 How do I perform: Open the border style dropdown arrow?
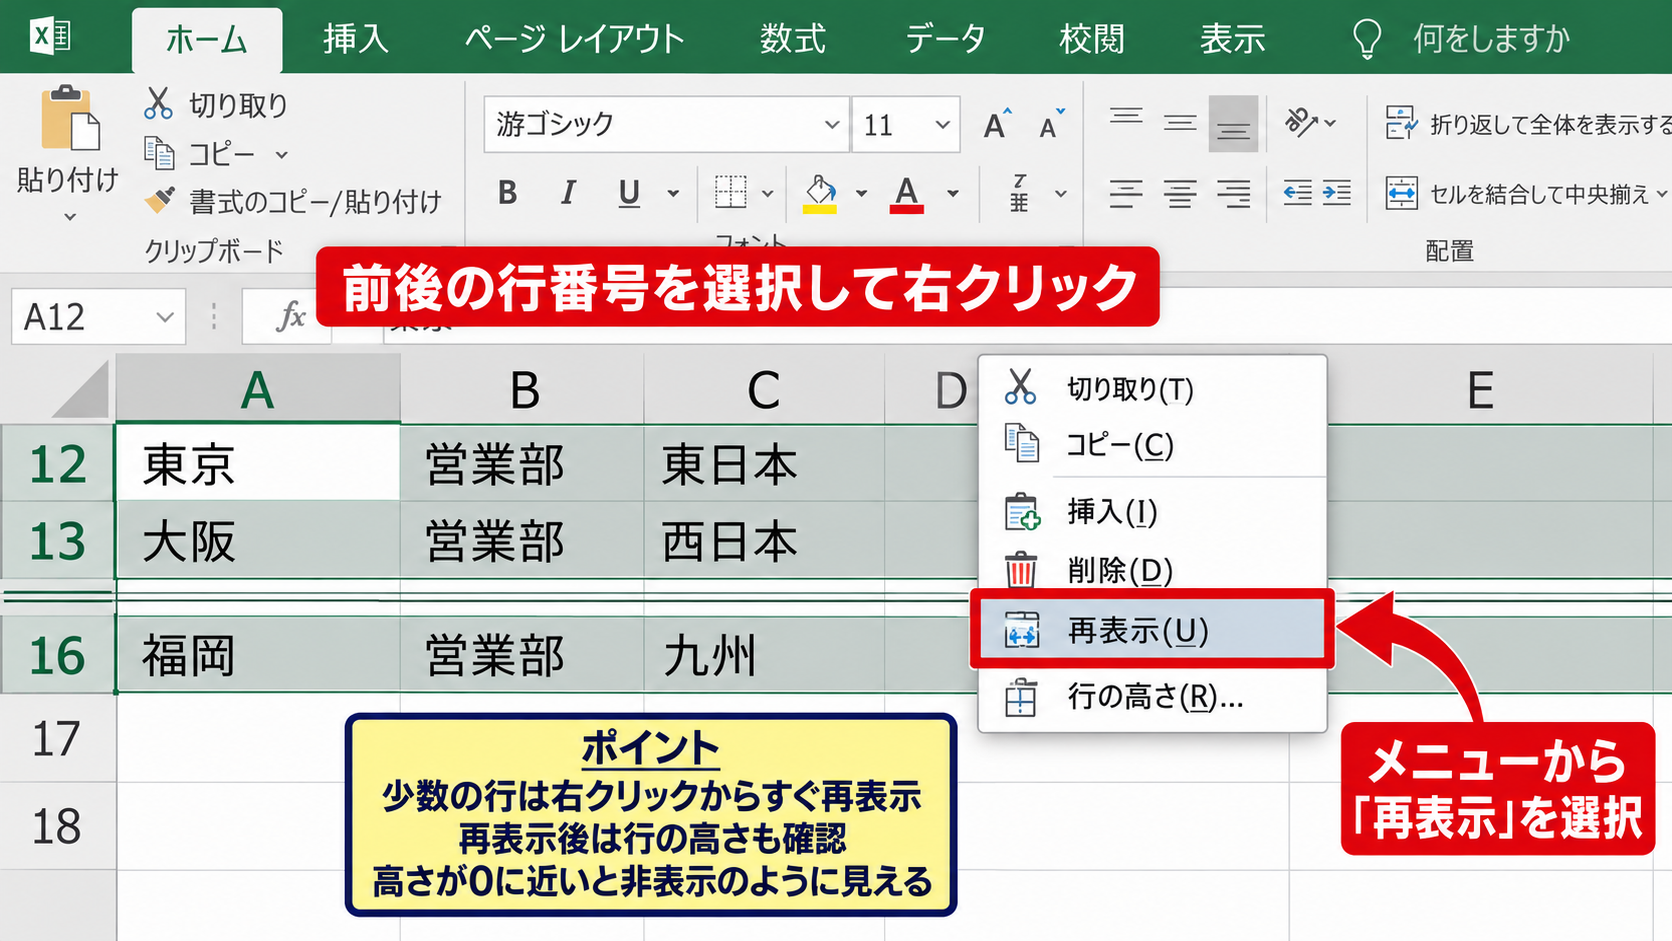[x=768, y=193]
